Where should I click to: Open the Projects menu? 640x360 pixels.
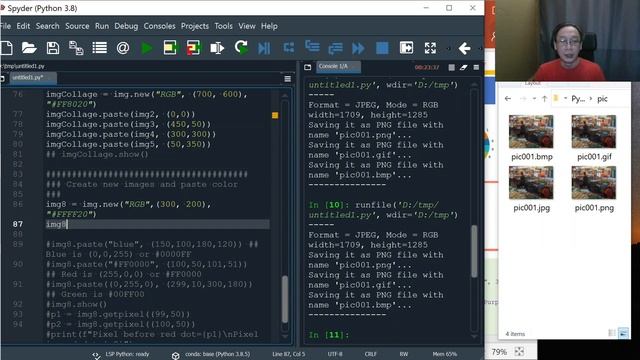tap(195, 26)
